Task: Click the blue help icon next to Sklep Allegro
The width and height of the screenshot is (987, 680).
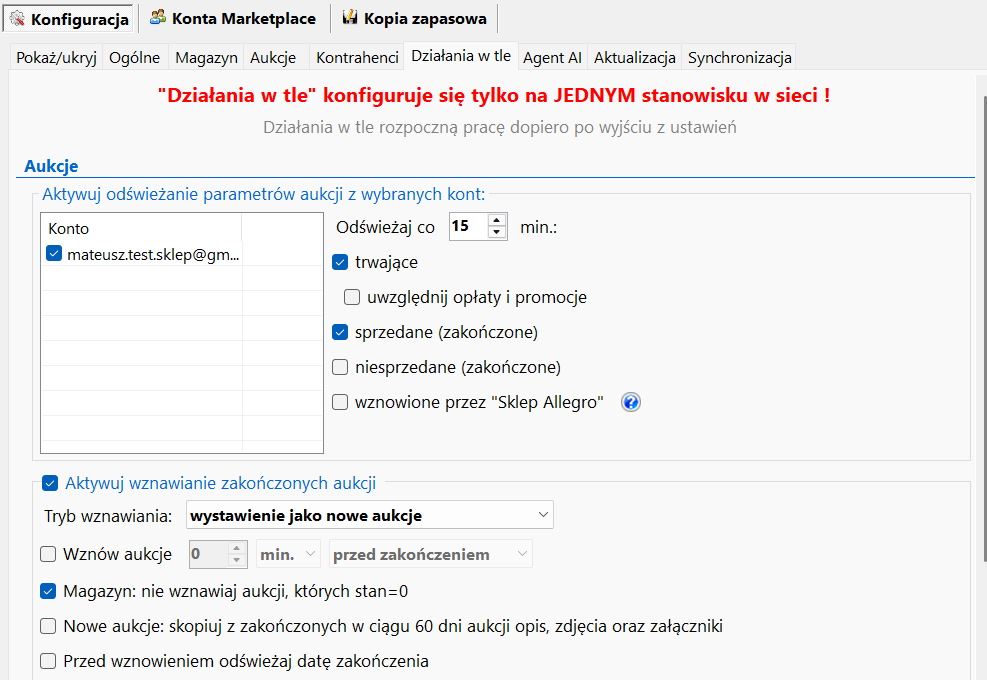Action: 630,402
